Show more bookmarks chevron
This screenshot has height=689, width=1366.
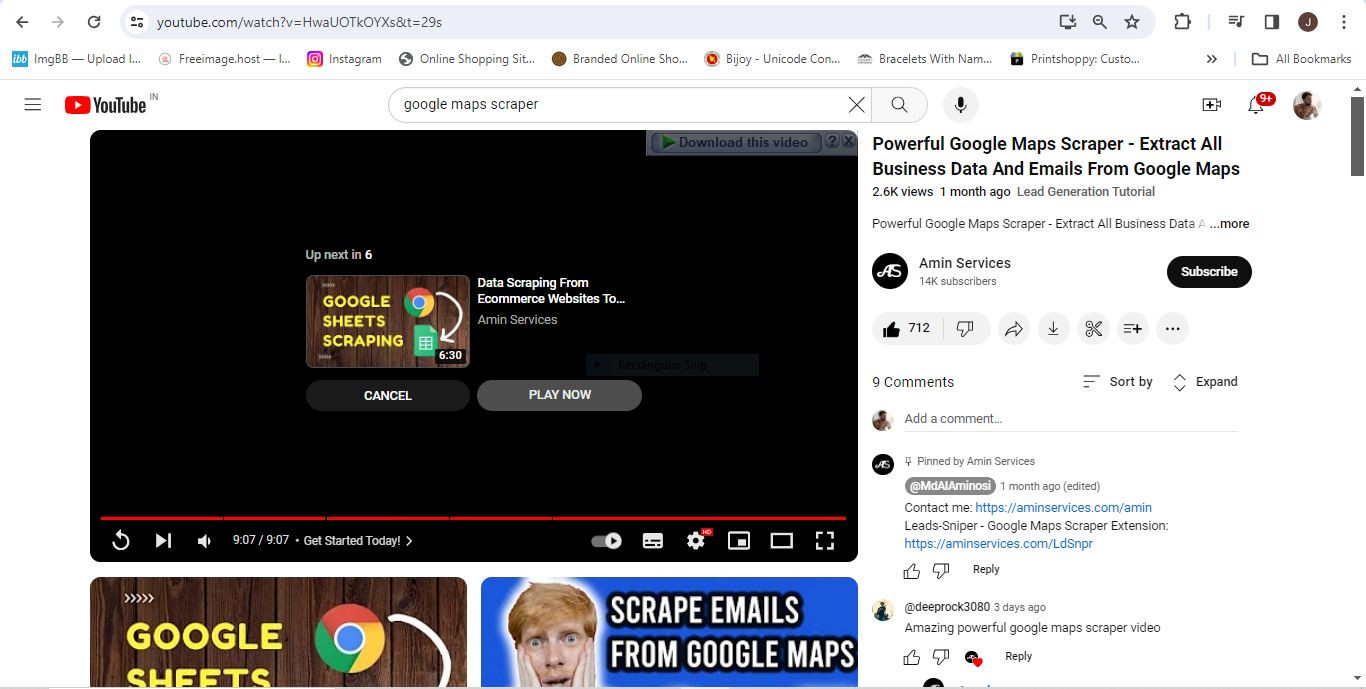[1211, 59]
